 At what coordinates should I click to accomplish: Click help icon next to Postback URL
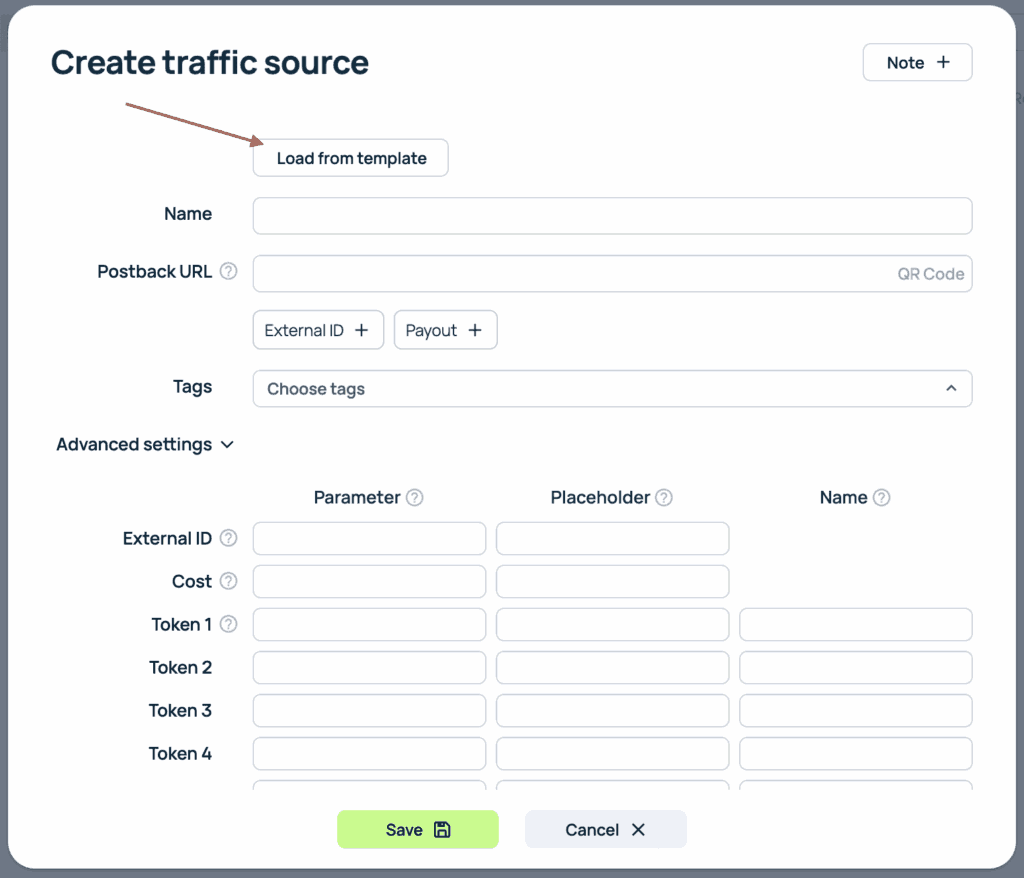tap(229, 271)
